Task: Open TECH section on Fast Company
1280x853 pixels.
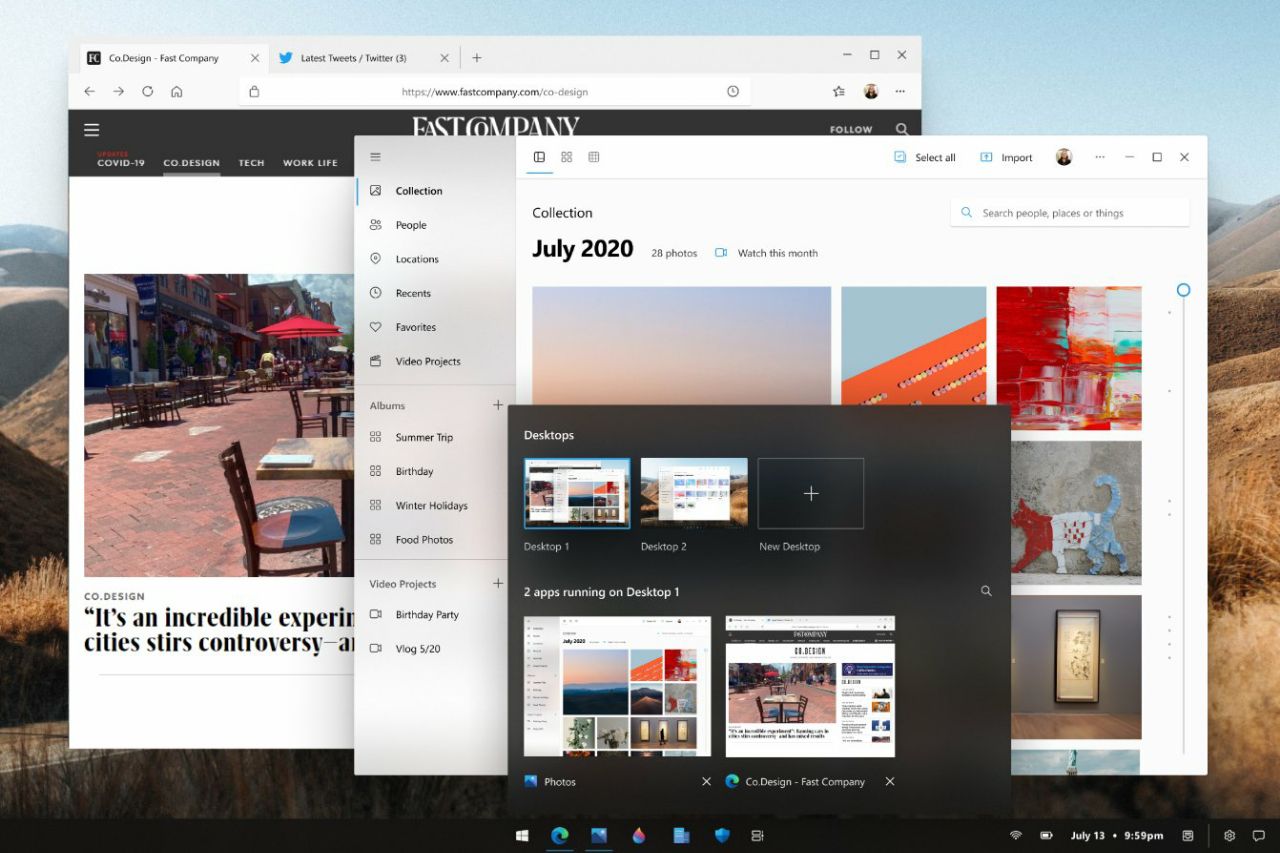Action: pyautogui.click(x=251, y=163)
